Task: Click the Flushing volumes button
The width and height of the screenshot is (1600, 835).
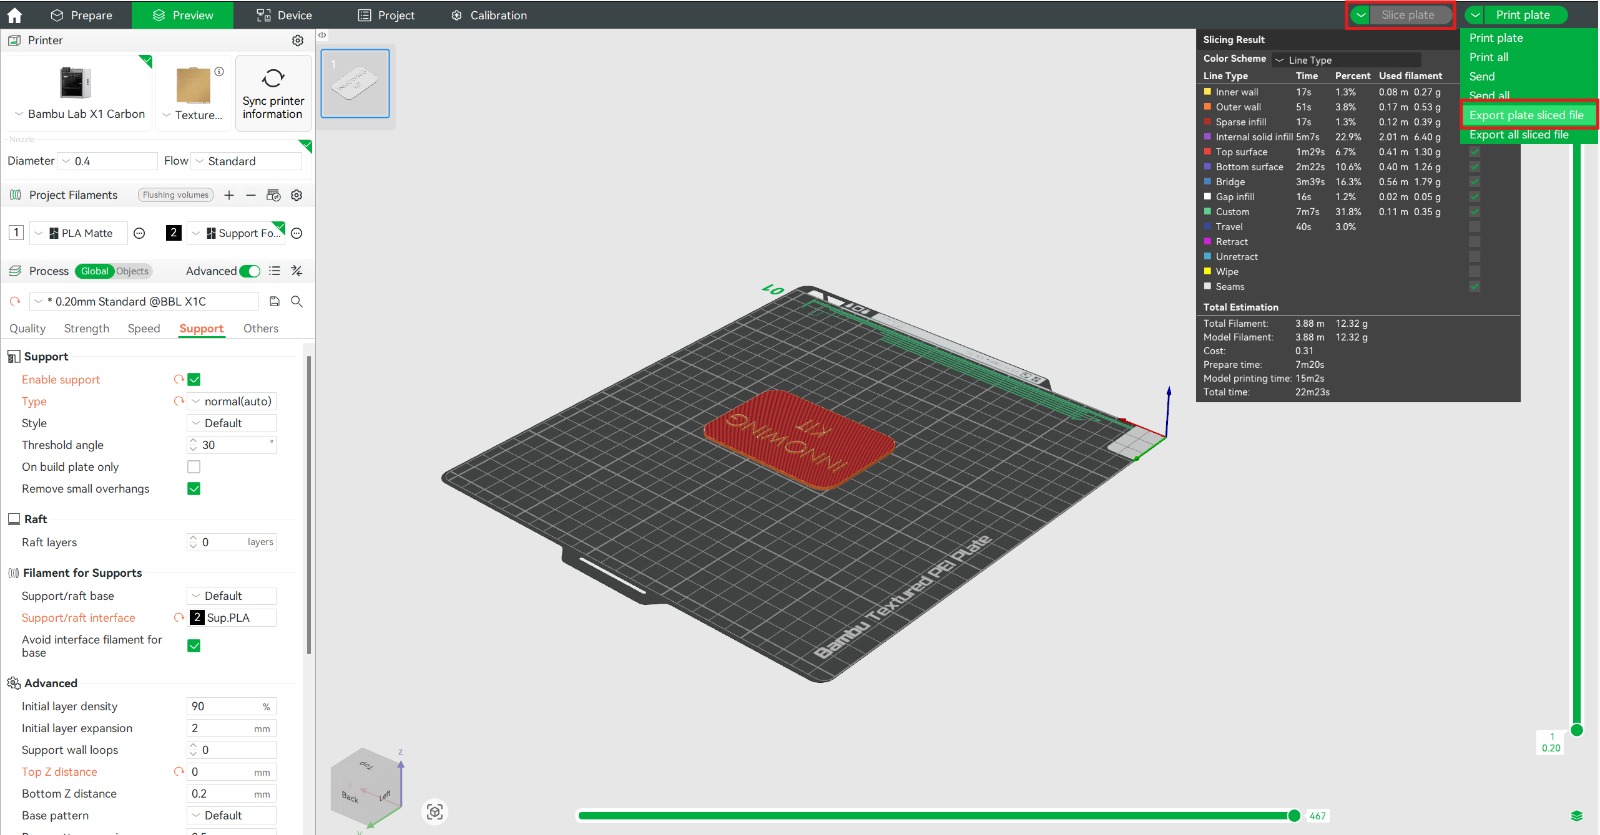Action: 175,196
